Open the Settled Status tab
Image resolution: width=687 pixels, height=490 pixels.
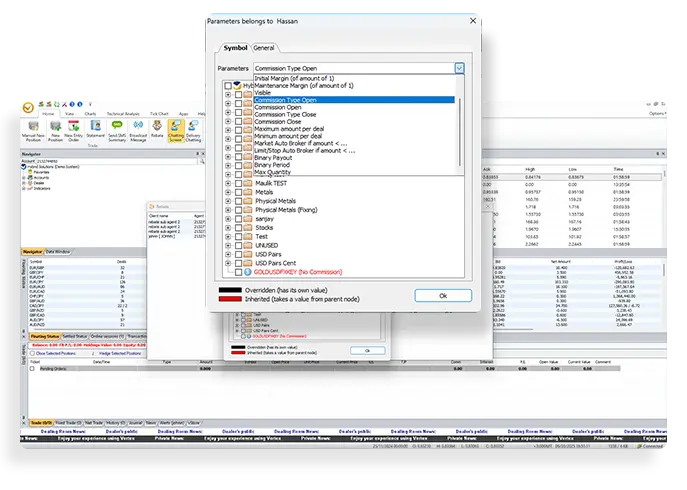74,336
